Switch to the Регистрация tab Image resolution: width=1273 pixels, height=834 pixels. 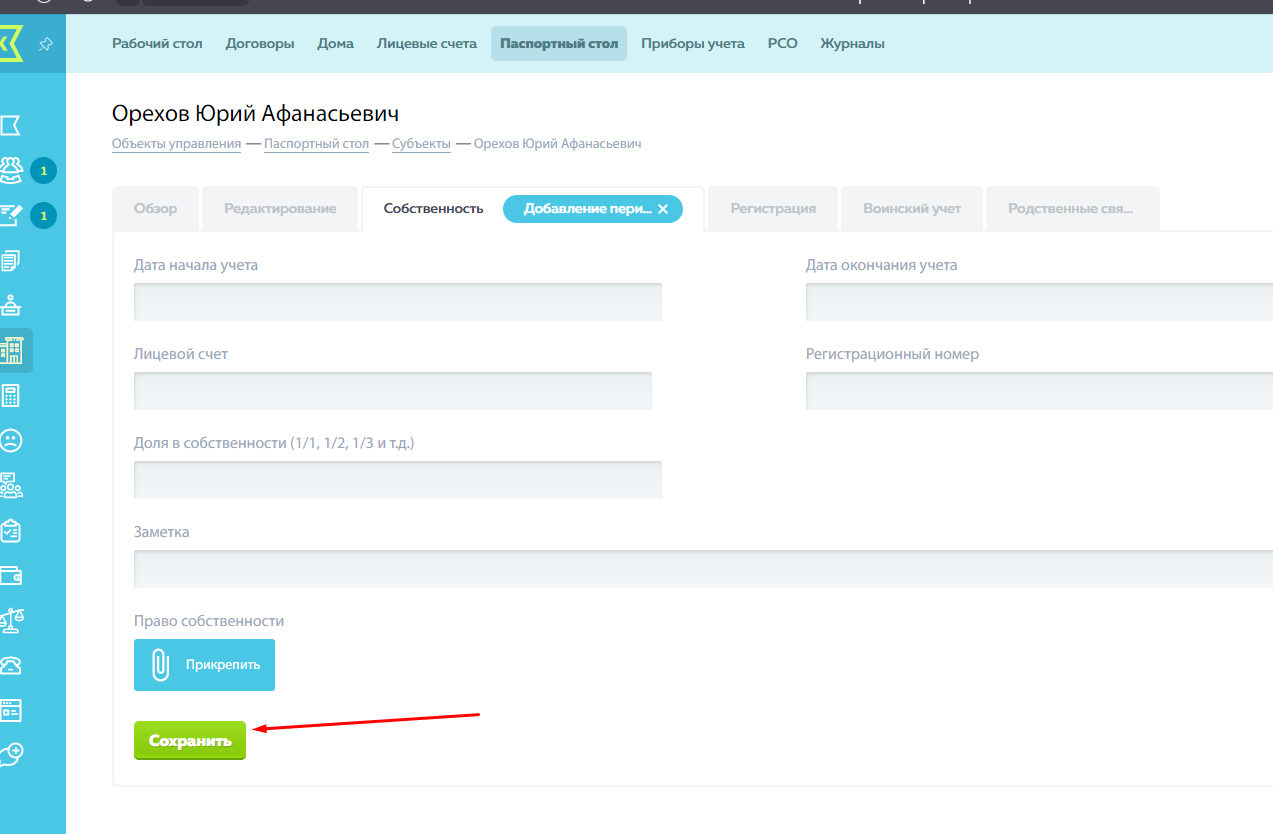(773, 209)
